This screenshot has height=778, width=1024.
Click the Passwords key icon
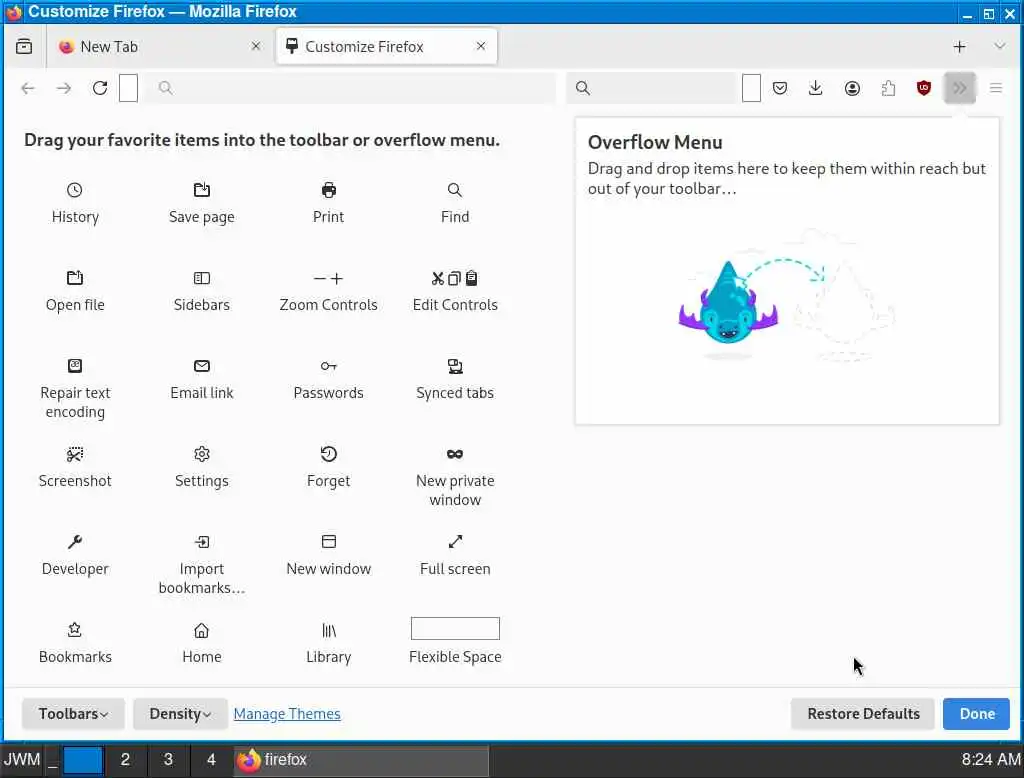pos(328,366)
